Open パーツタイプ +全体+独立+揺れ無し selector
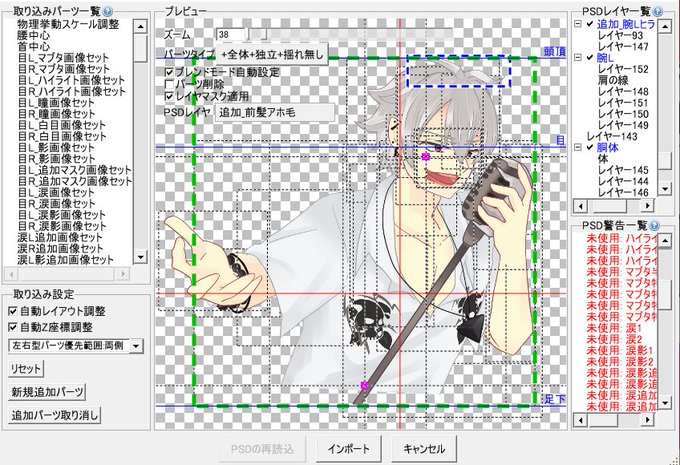Viewport: 680px width, 465px height. tap(271, 54)
